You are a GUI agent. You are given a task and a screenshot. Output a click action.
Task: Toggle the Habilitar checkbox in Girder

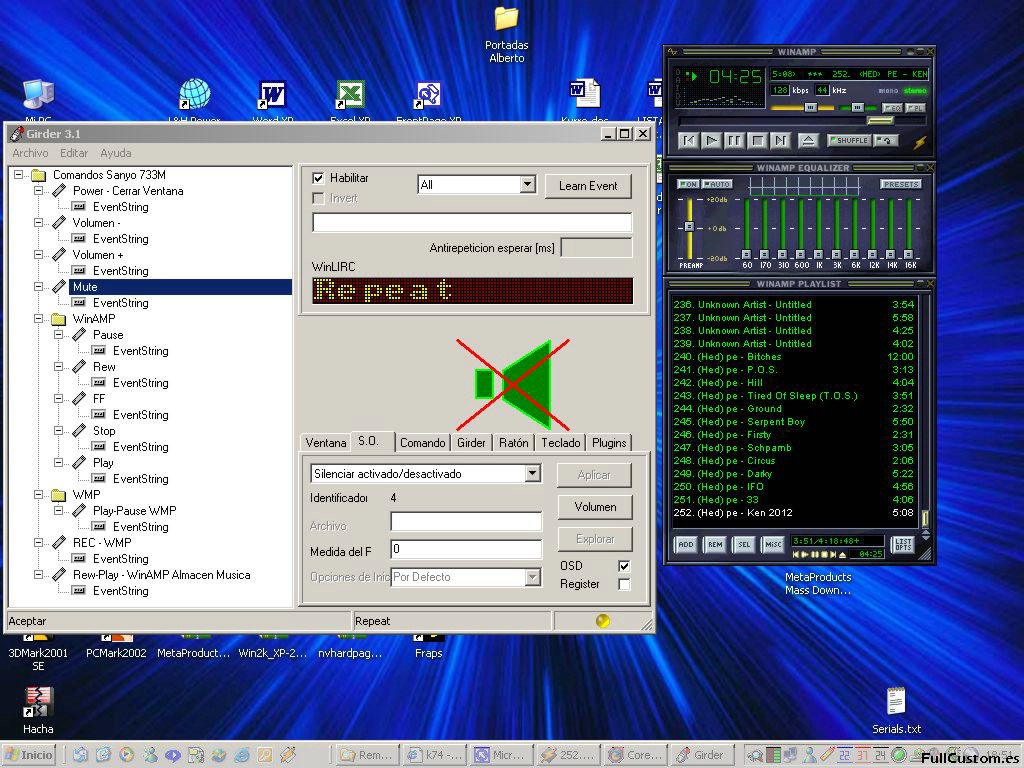coord(319,178)
